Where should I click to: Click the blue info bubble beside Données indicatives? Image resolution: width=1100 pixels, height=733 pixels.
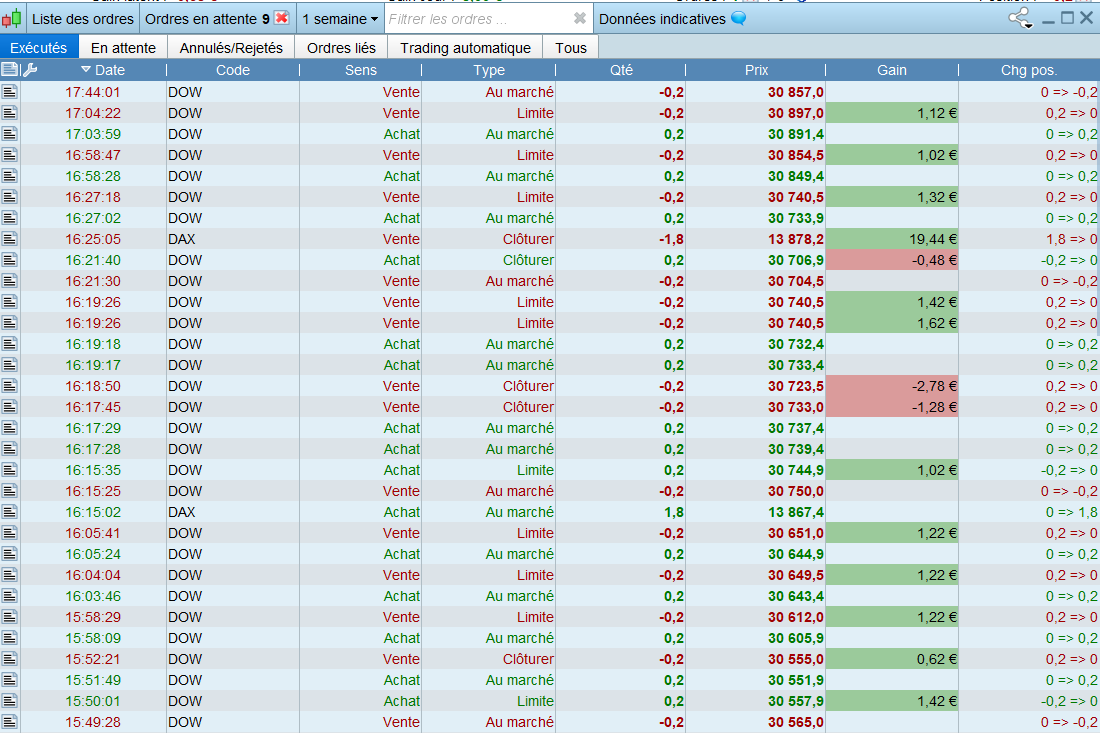point(739,18)
